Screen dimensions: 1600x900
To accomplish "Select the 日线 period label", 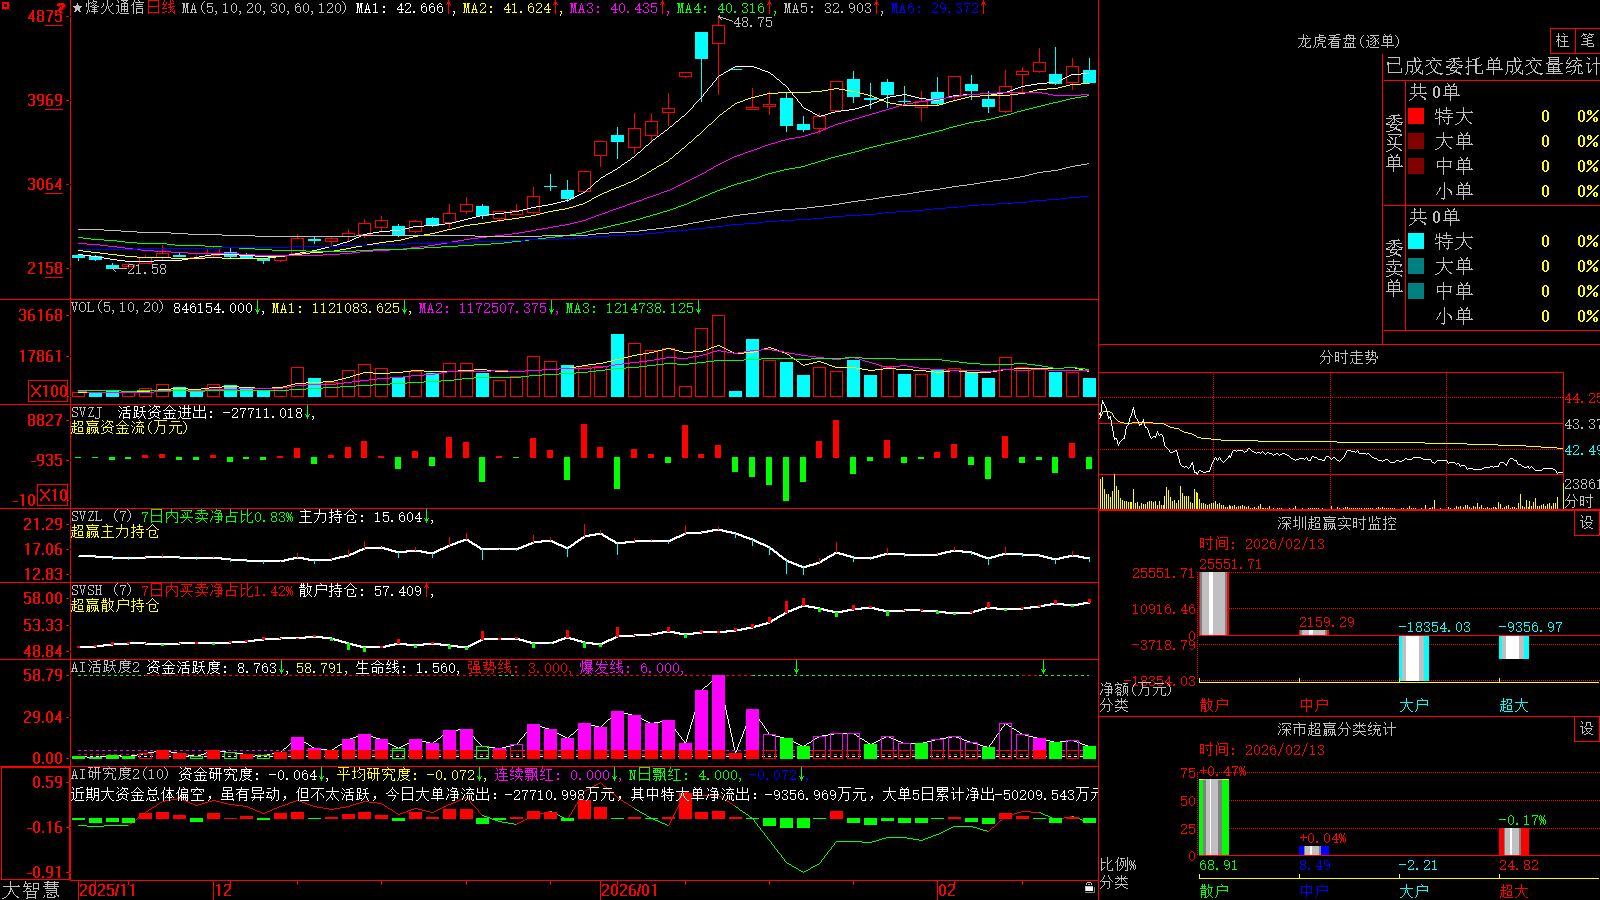I will coord(161,8).
